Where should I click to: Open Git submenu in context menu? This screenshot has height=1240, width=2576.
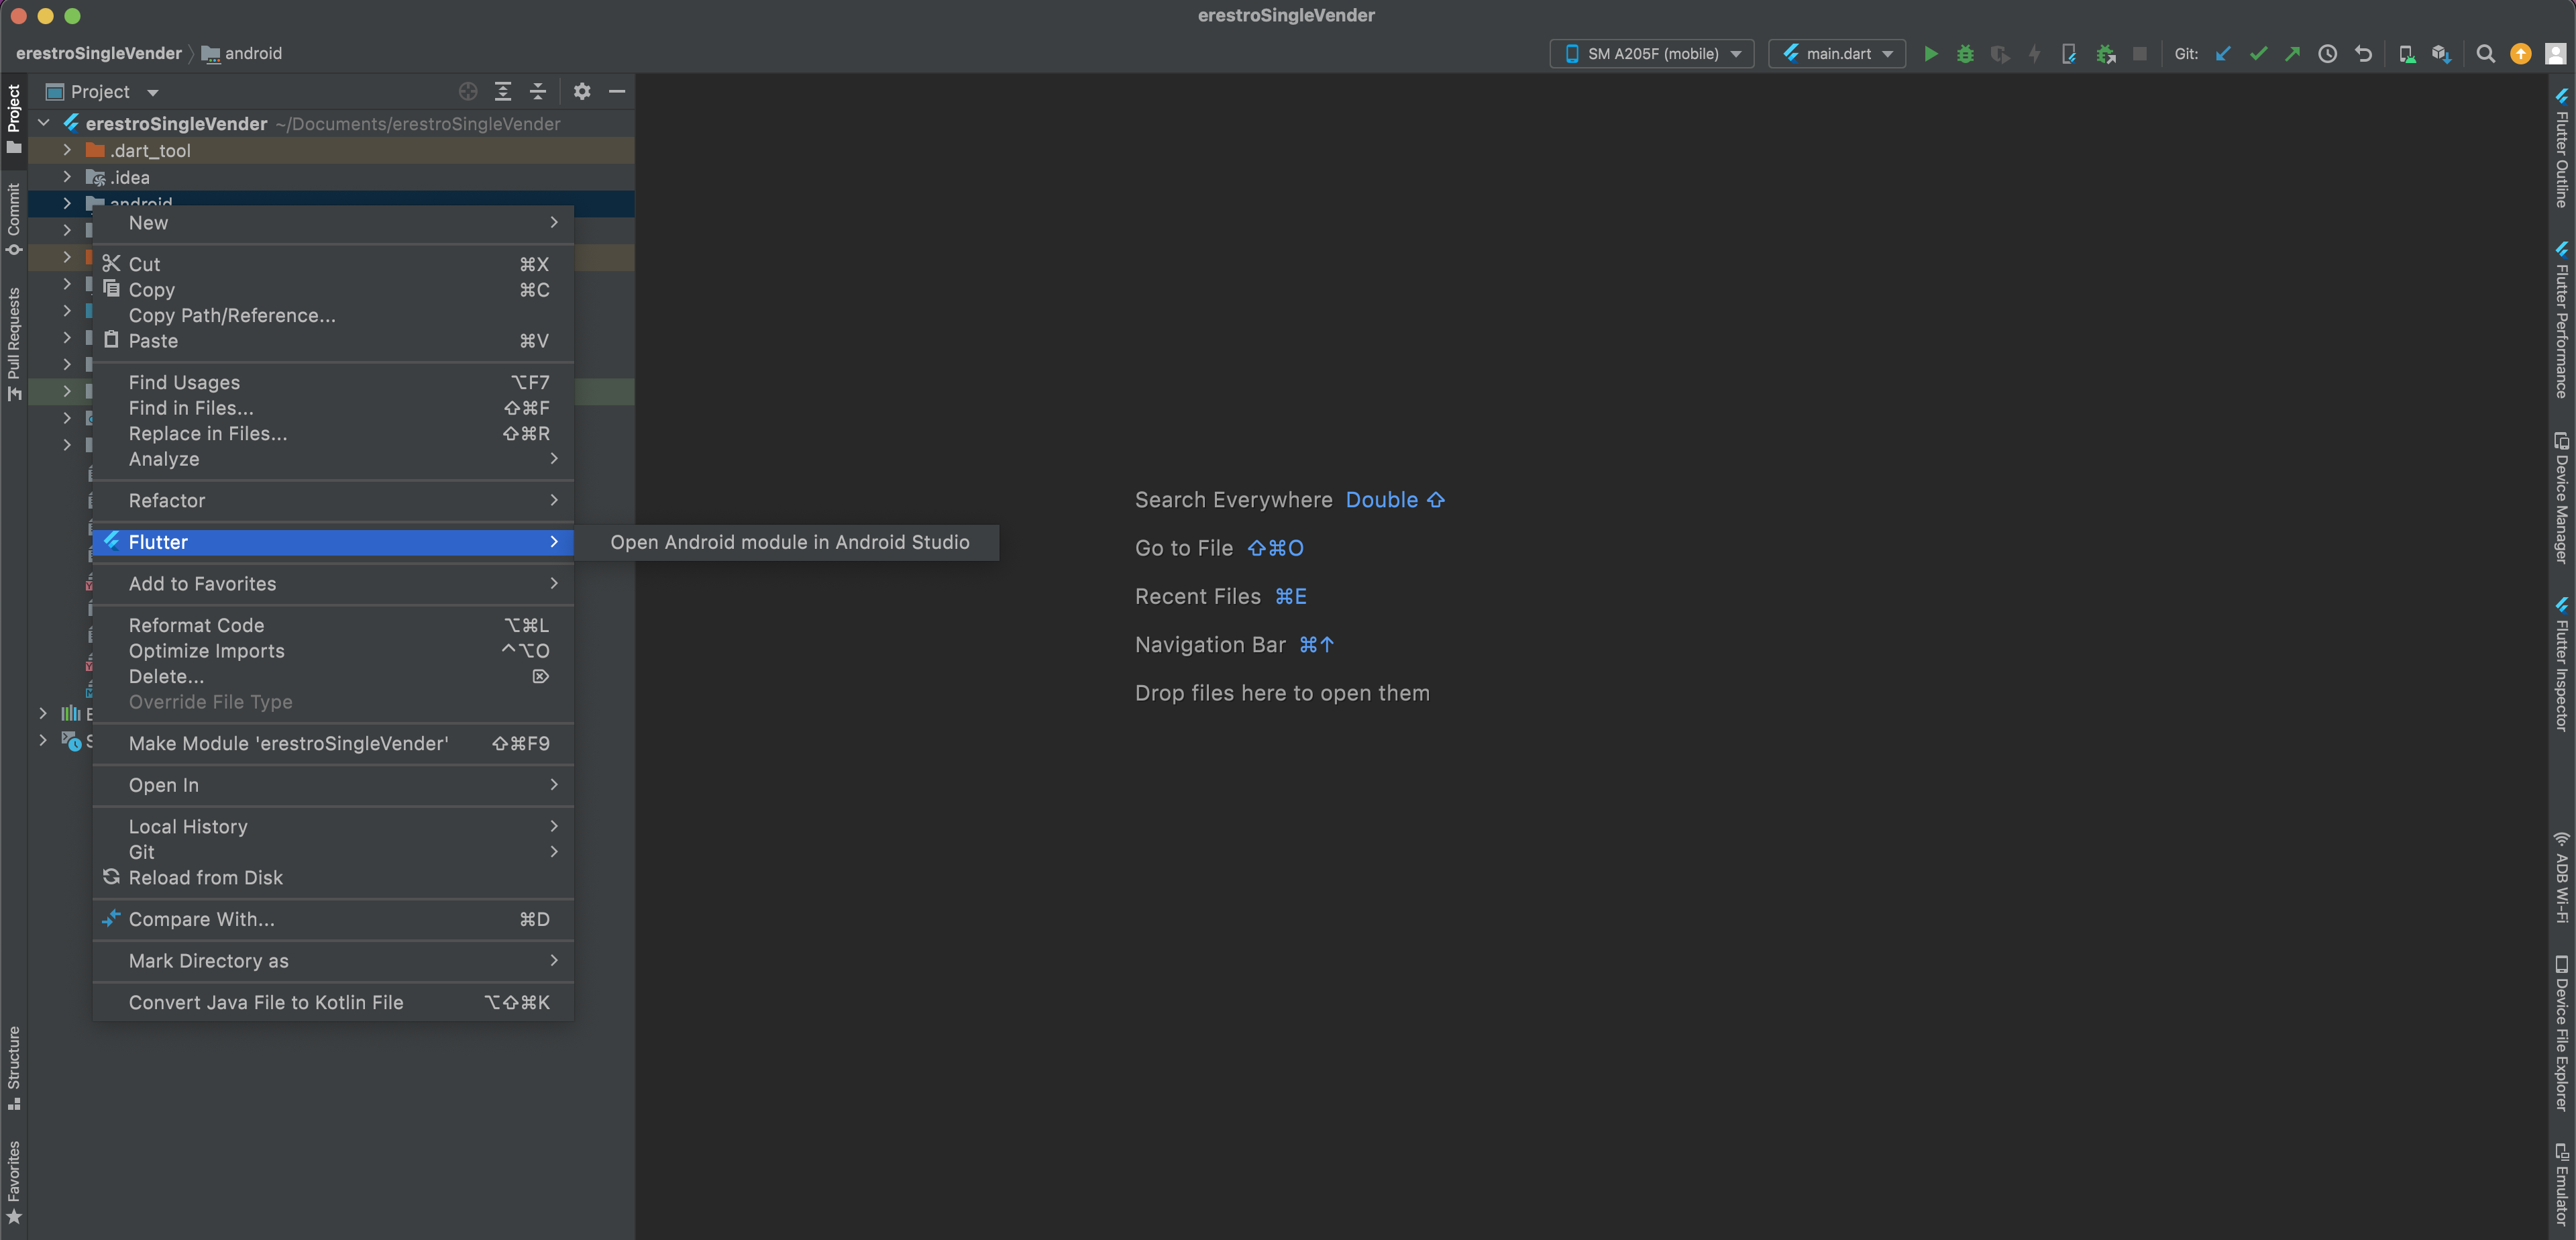tap(333, 852)
